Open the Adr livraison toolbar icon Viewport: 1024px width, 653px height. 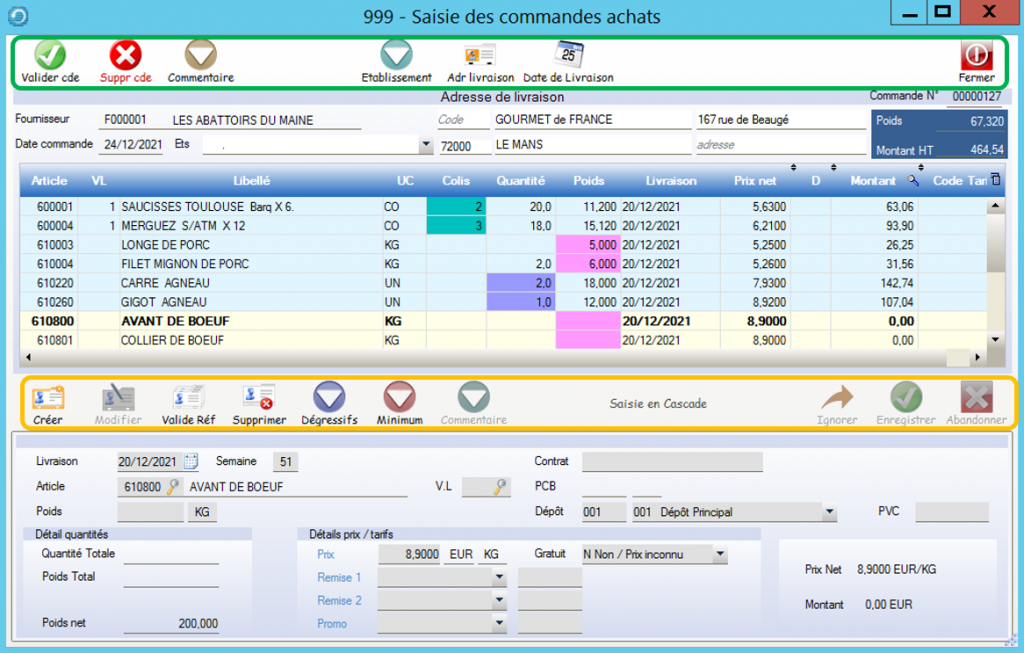click(x=480, y=56)
